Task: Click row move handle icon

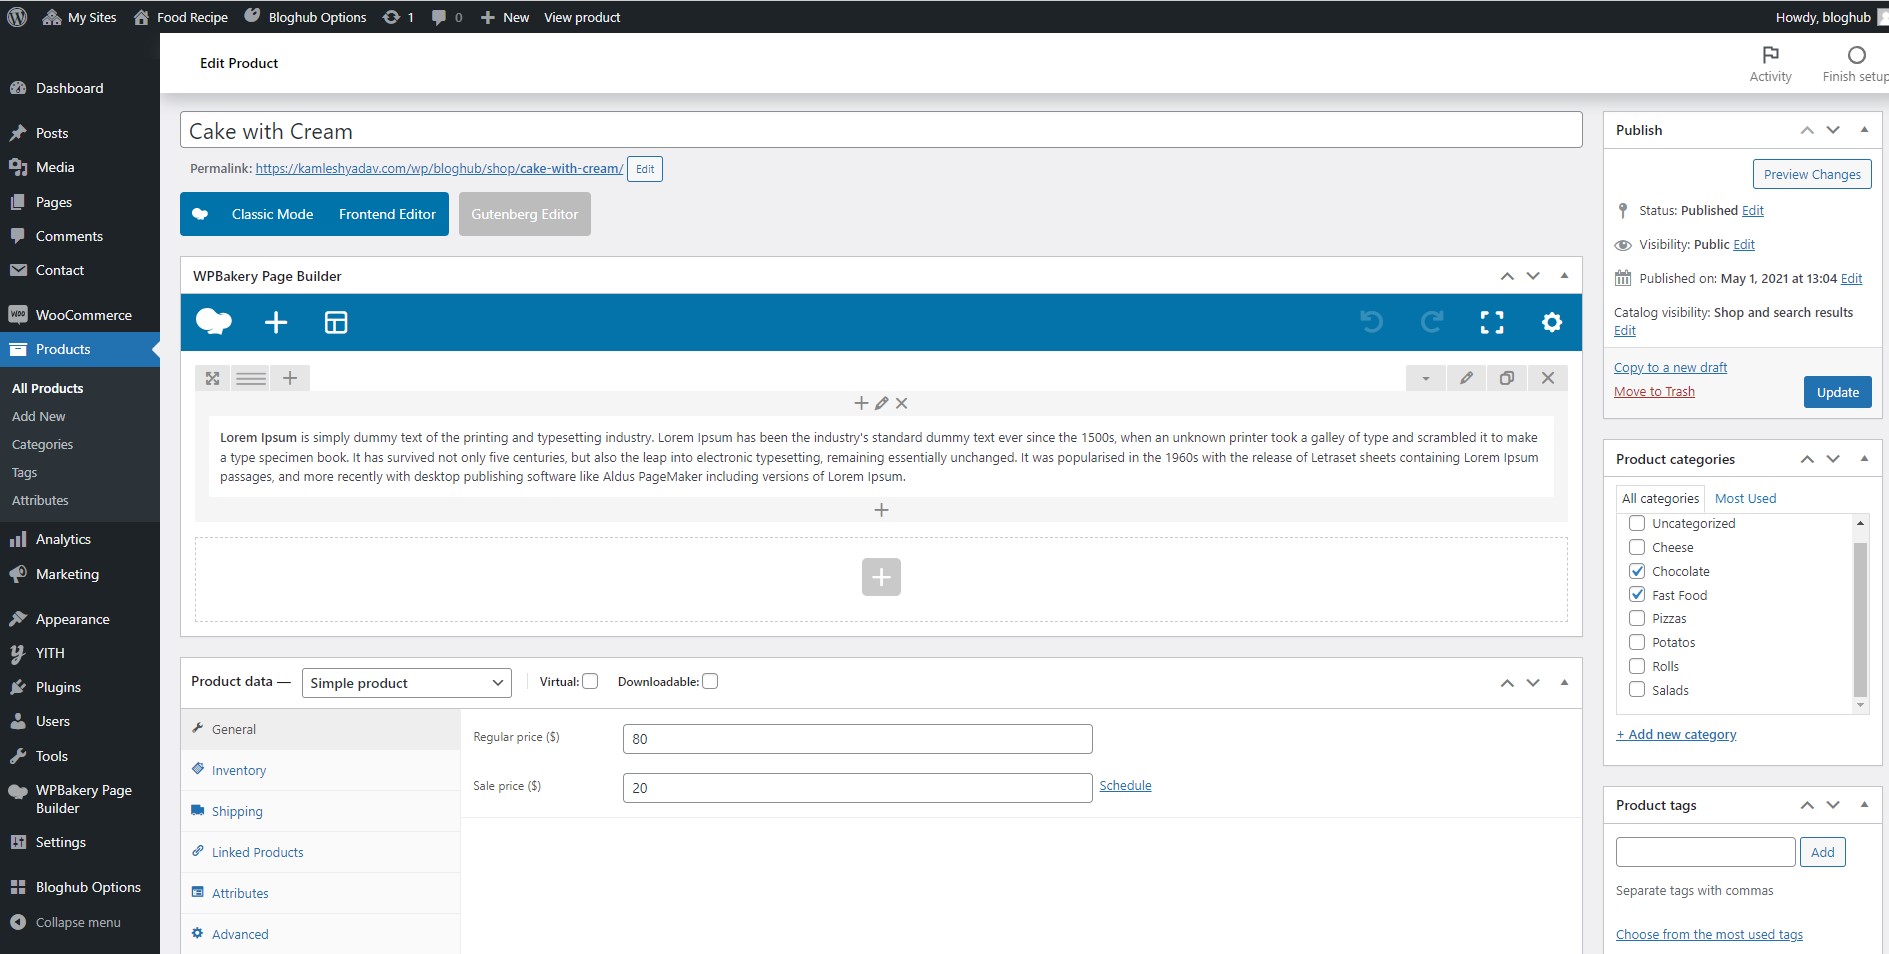Action: (x=212, y=378)
